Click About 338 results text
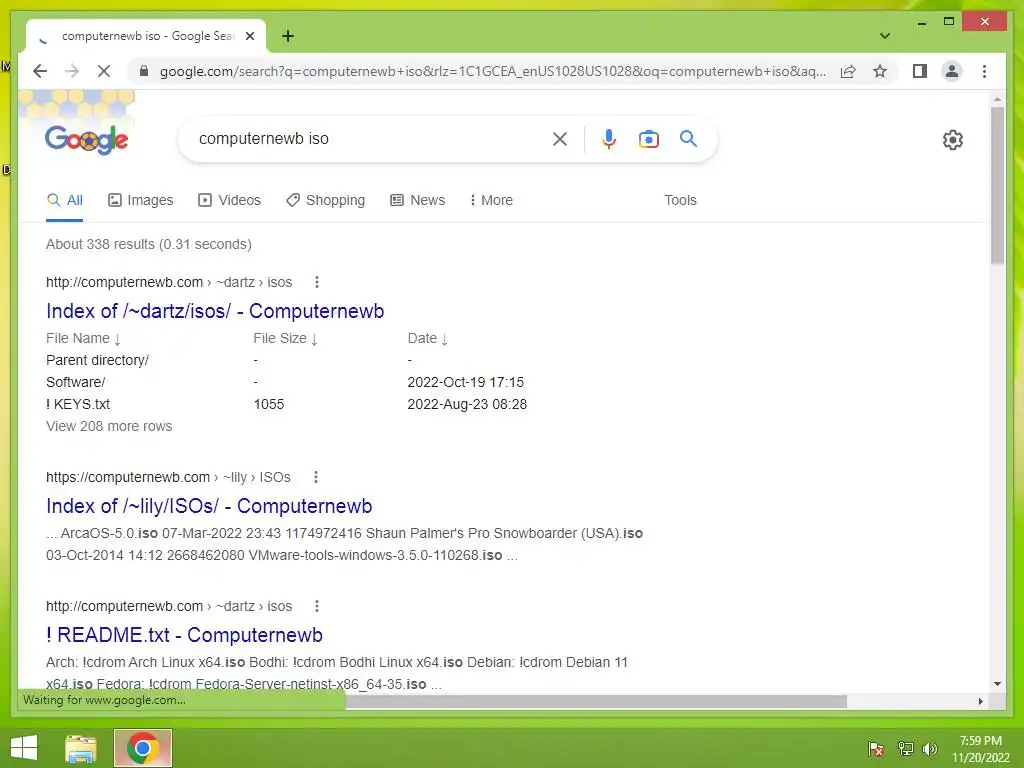The image size is (1024, 768). click(x=148, y=244)
